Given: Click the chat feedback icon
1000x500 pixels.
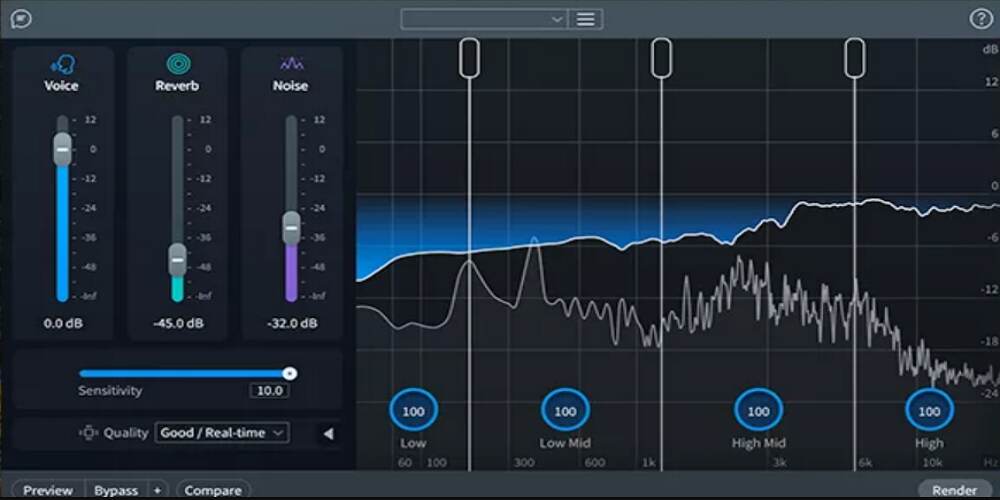Looking at the screenshot, I should (21, 19).
